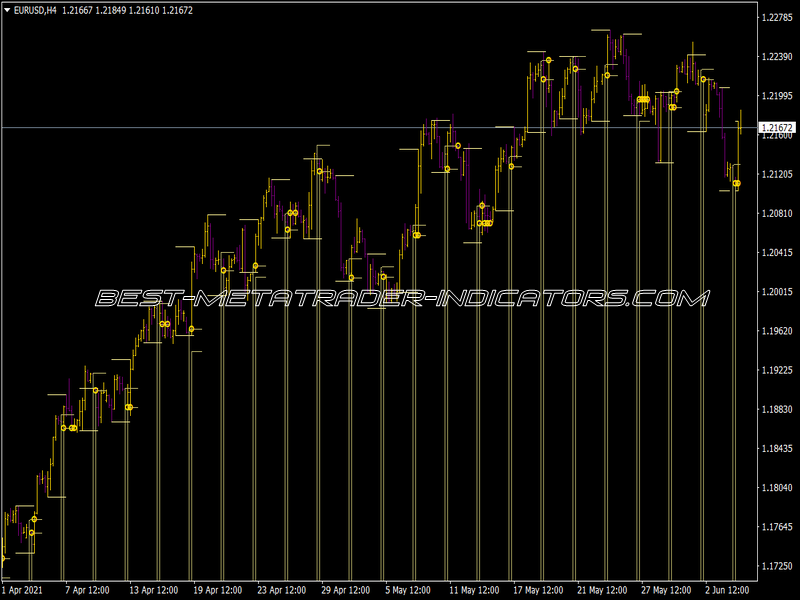Click the 23 Apr 12:00 time label
This screenshot has width=800, height=600.
pyautogui.click(x=282, y=590)
